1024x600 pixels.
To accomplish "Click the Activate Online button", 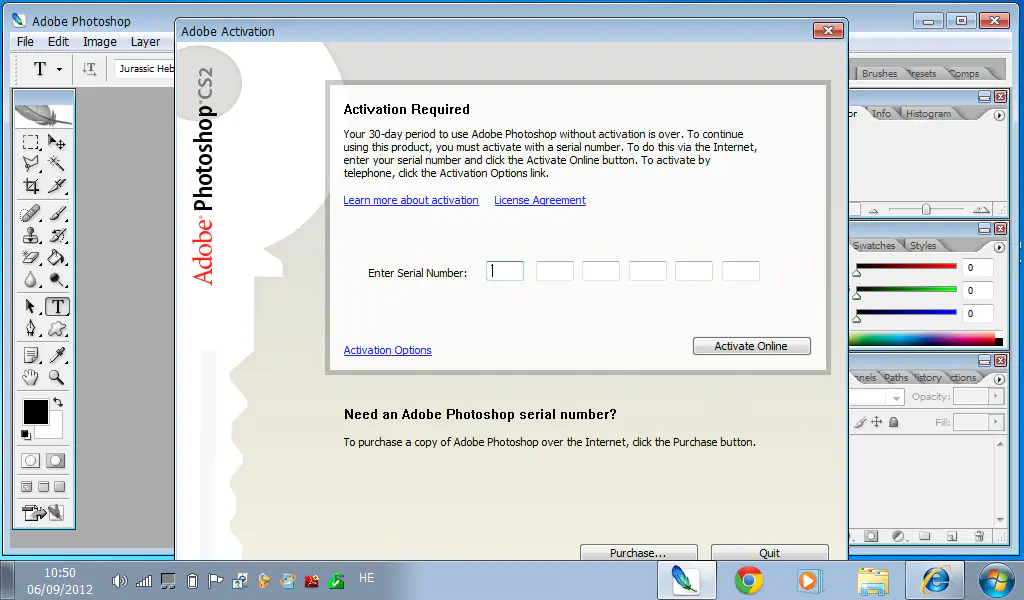I will (751, 346).
